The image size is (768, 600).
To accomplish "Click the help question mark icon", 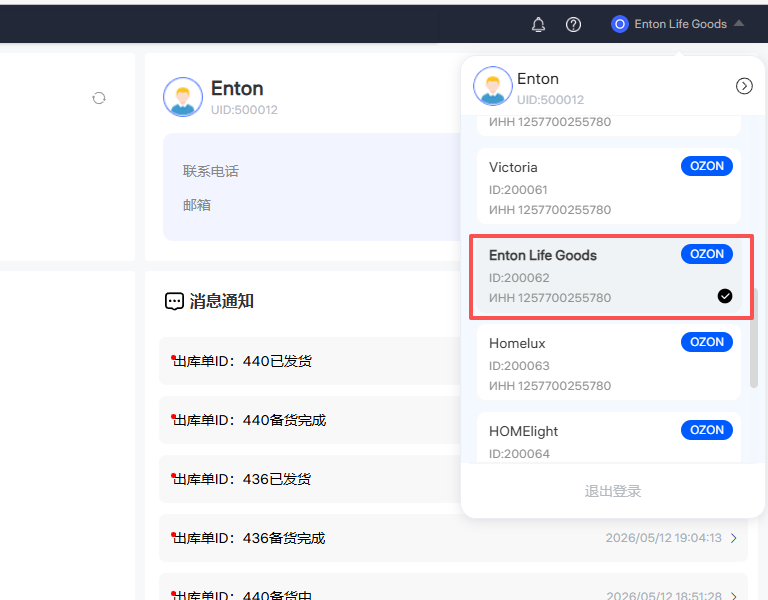I will [x=573, y=24].
